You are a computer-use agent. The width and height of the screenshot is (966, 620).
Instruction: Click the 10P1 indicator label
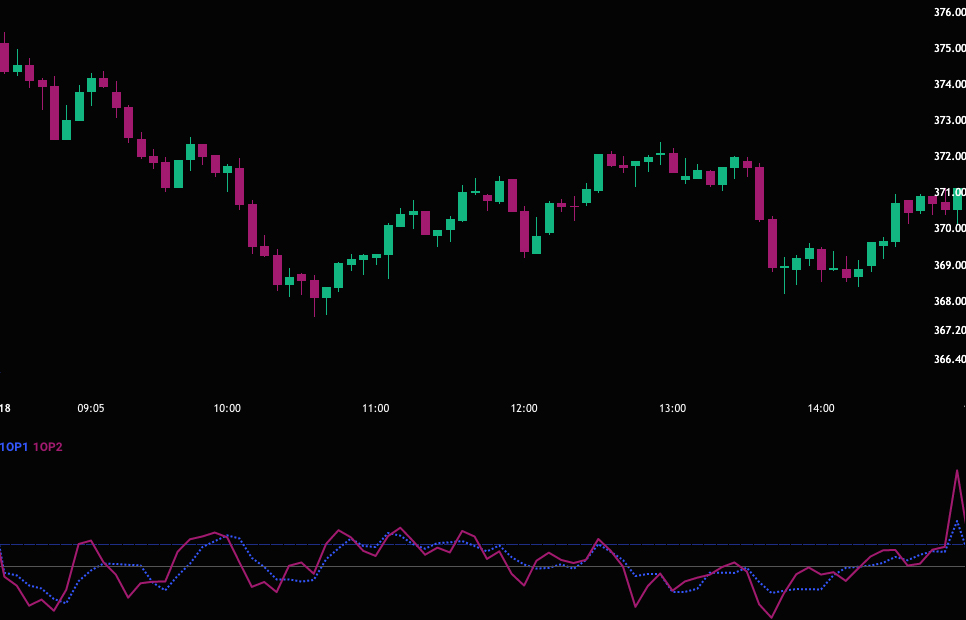14,447
